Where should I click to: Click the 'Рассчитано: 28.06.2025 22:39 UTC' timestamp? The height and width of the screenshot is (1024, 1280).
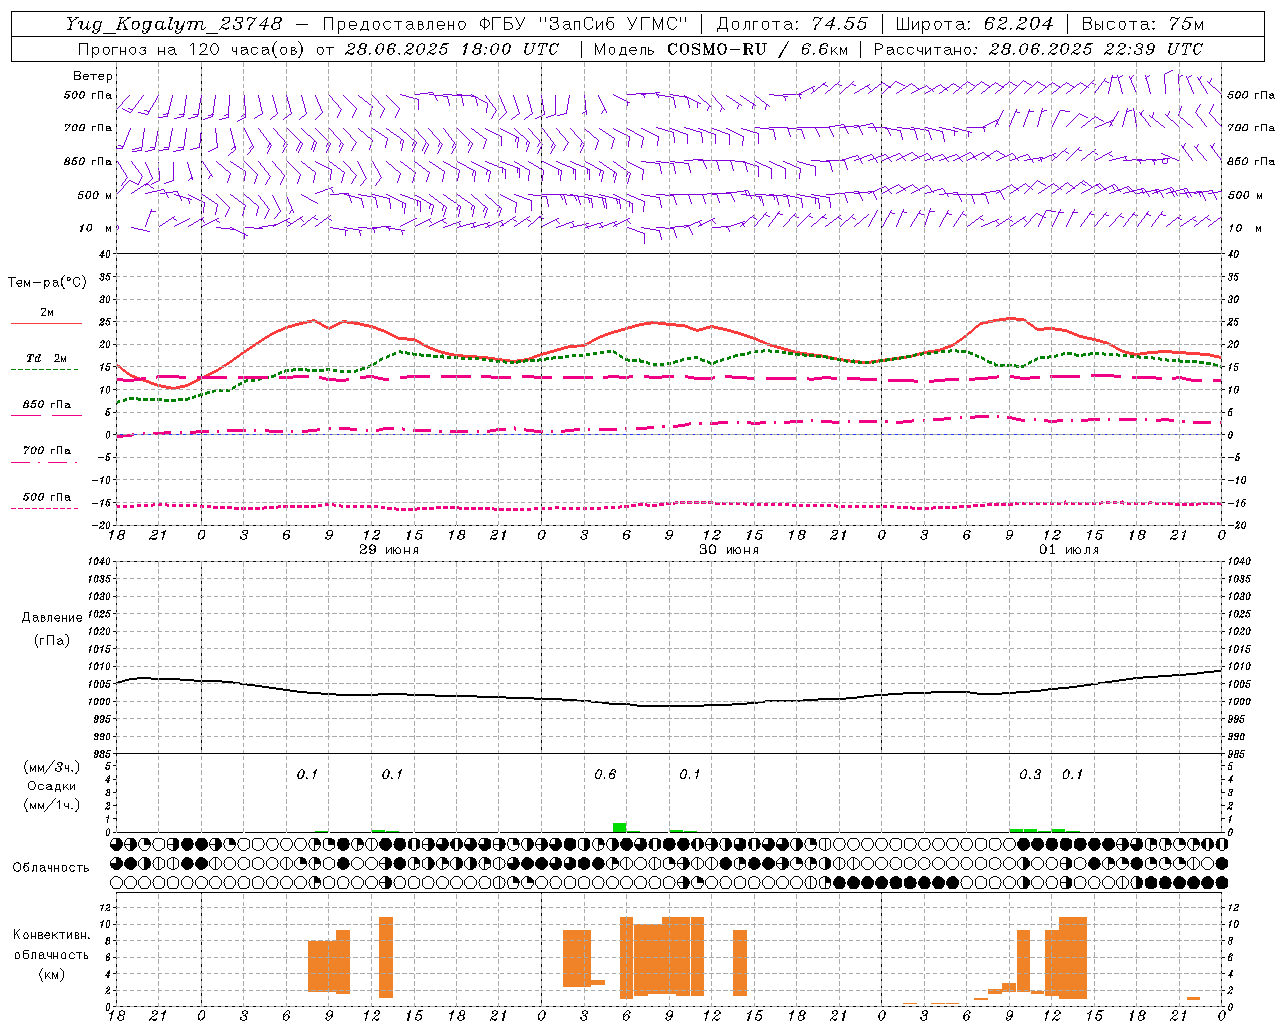tap(1038, 49)
